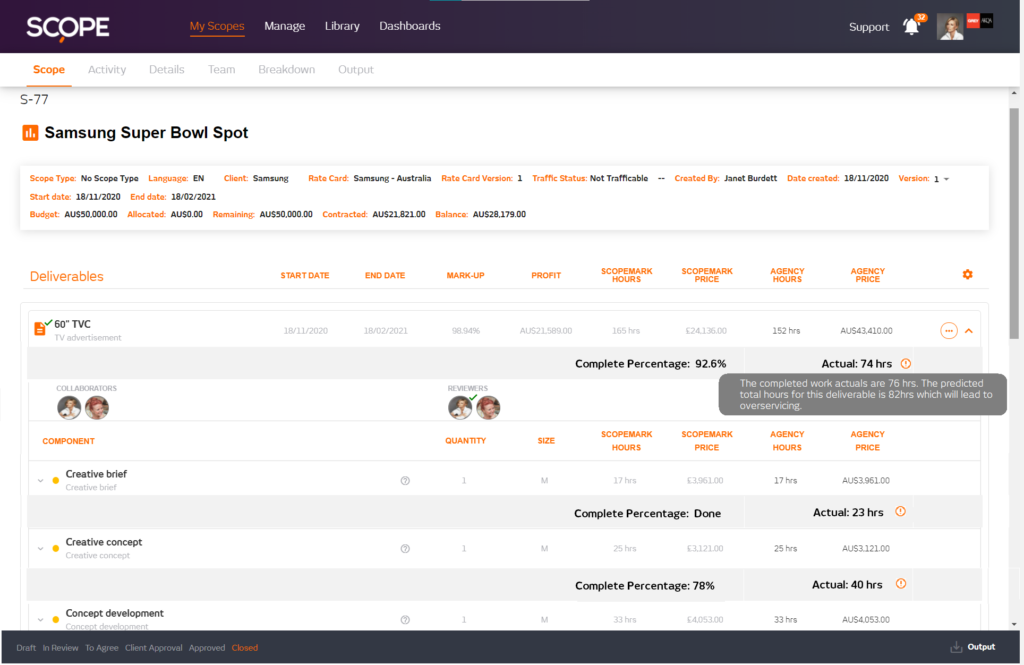Viewport: 1024px width, 665px height.
Task: Select the Closed status
Action: coord(245,648)
